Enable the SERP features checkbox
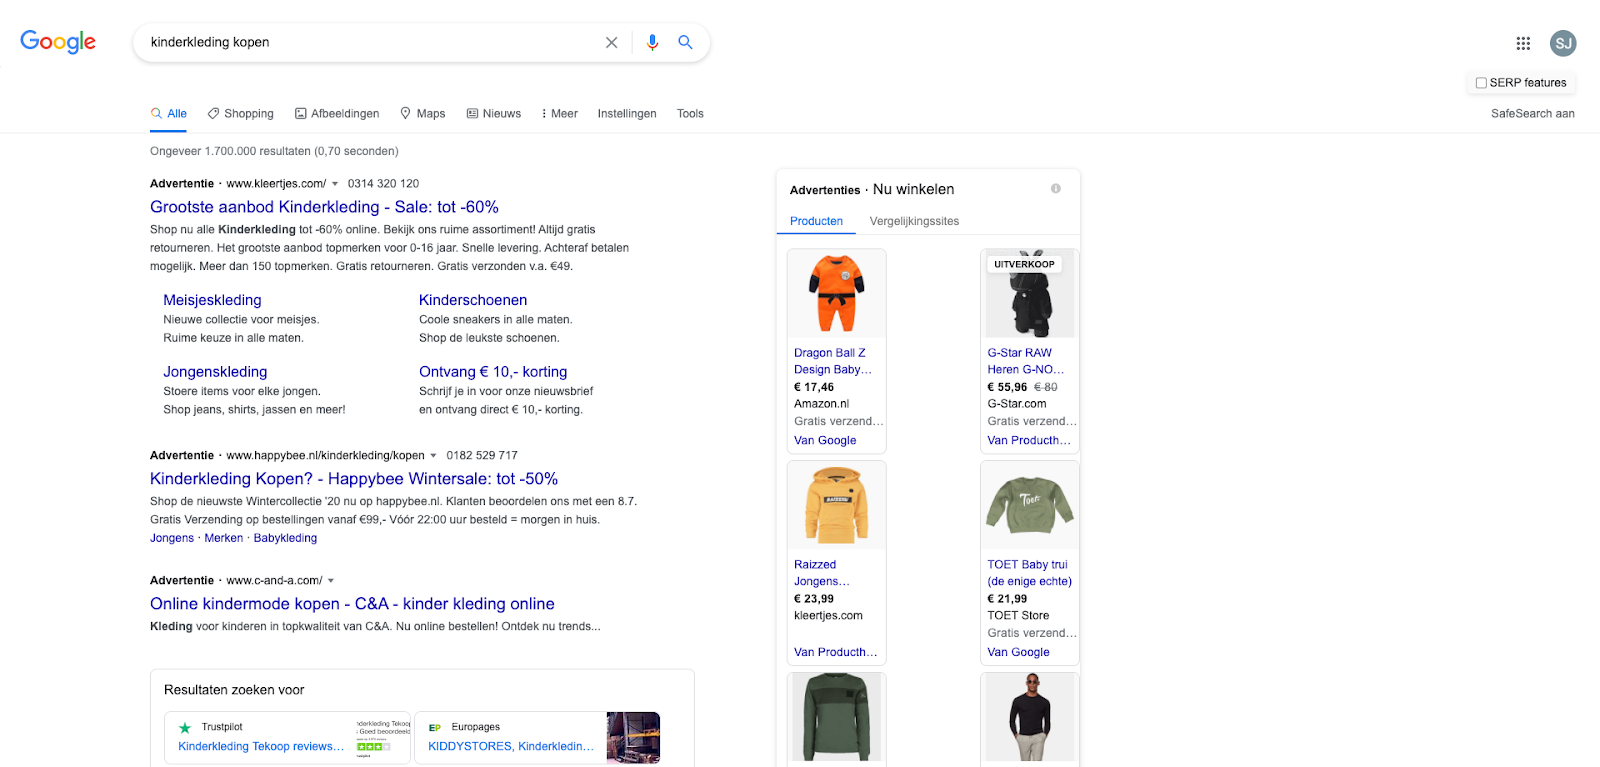Screen dimensions: 1600x767 (x=1481, y=83)
